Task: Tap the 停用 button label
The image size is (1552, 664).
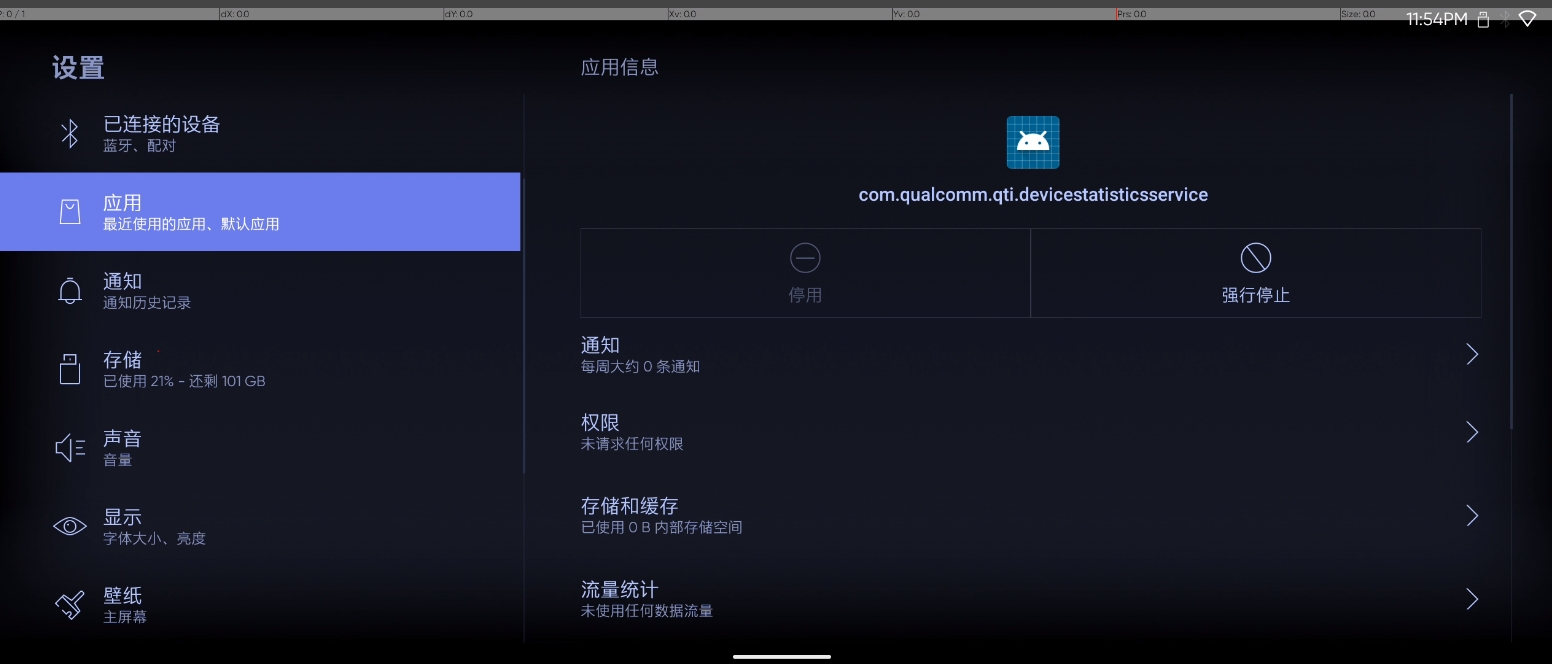Action: coord(805,295)
